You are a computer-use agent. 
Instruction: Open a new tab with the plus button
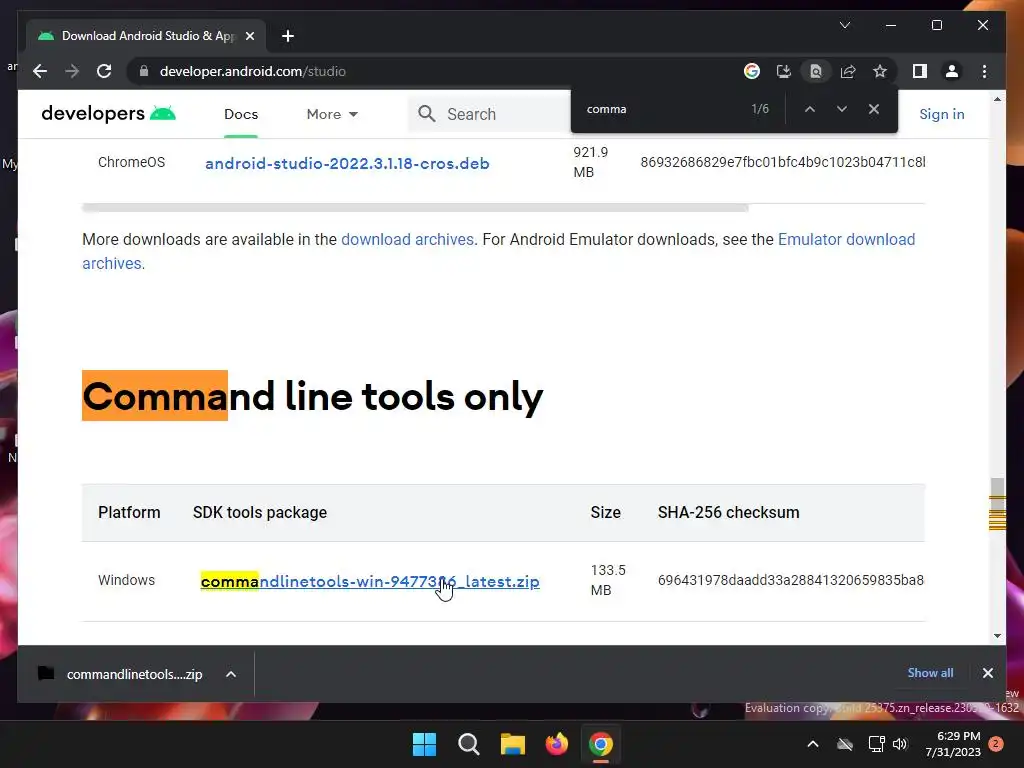287,36
